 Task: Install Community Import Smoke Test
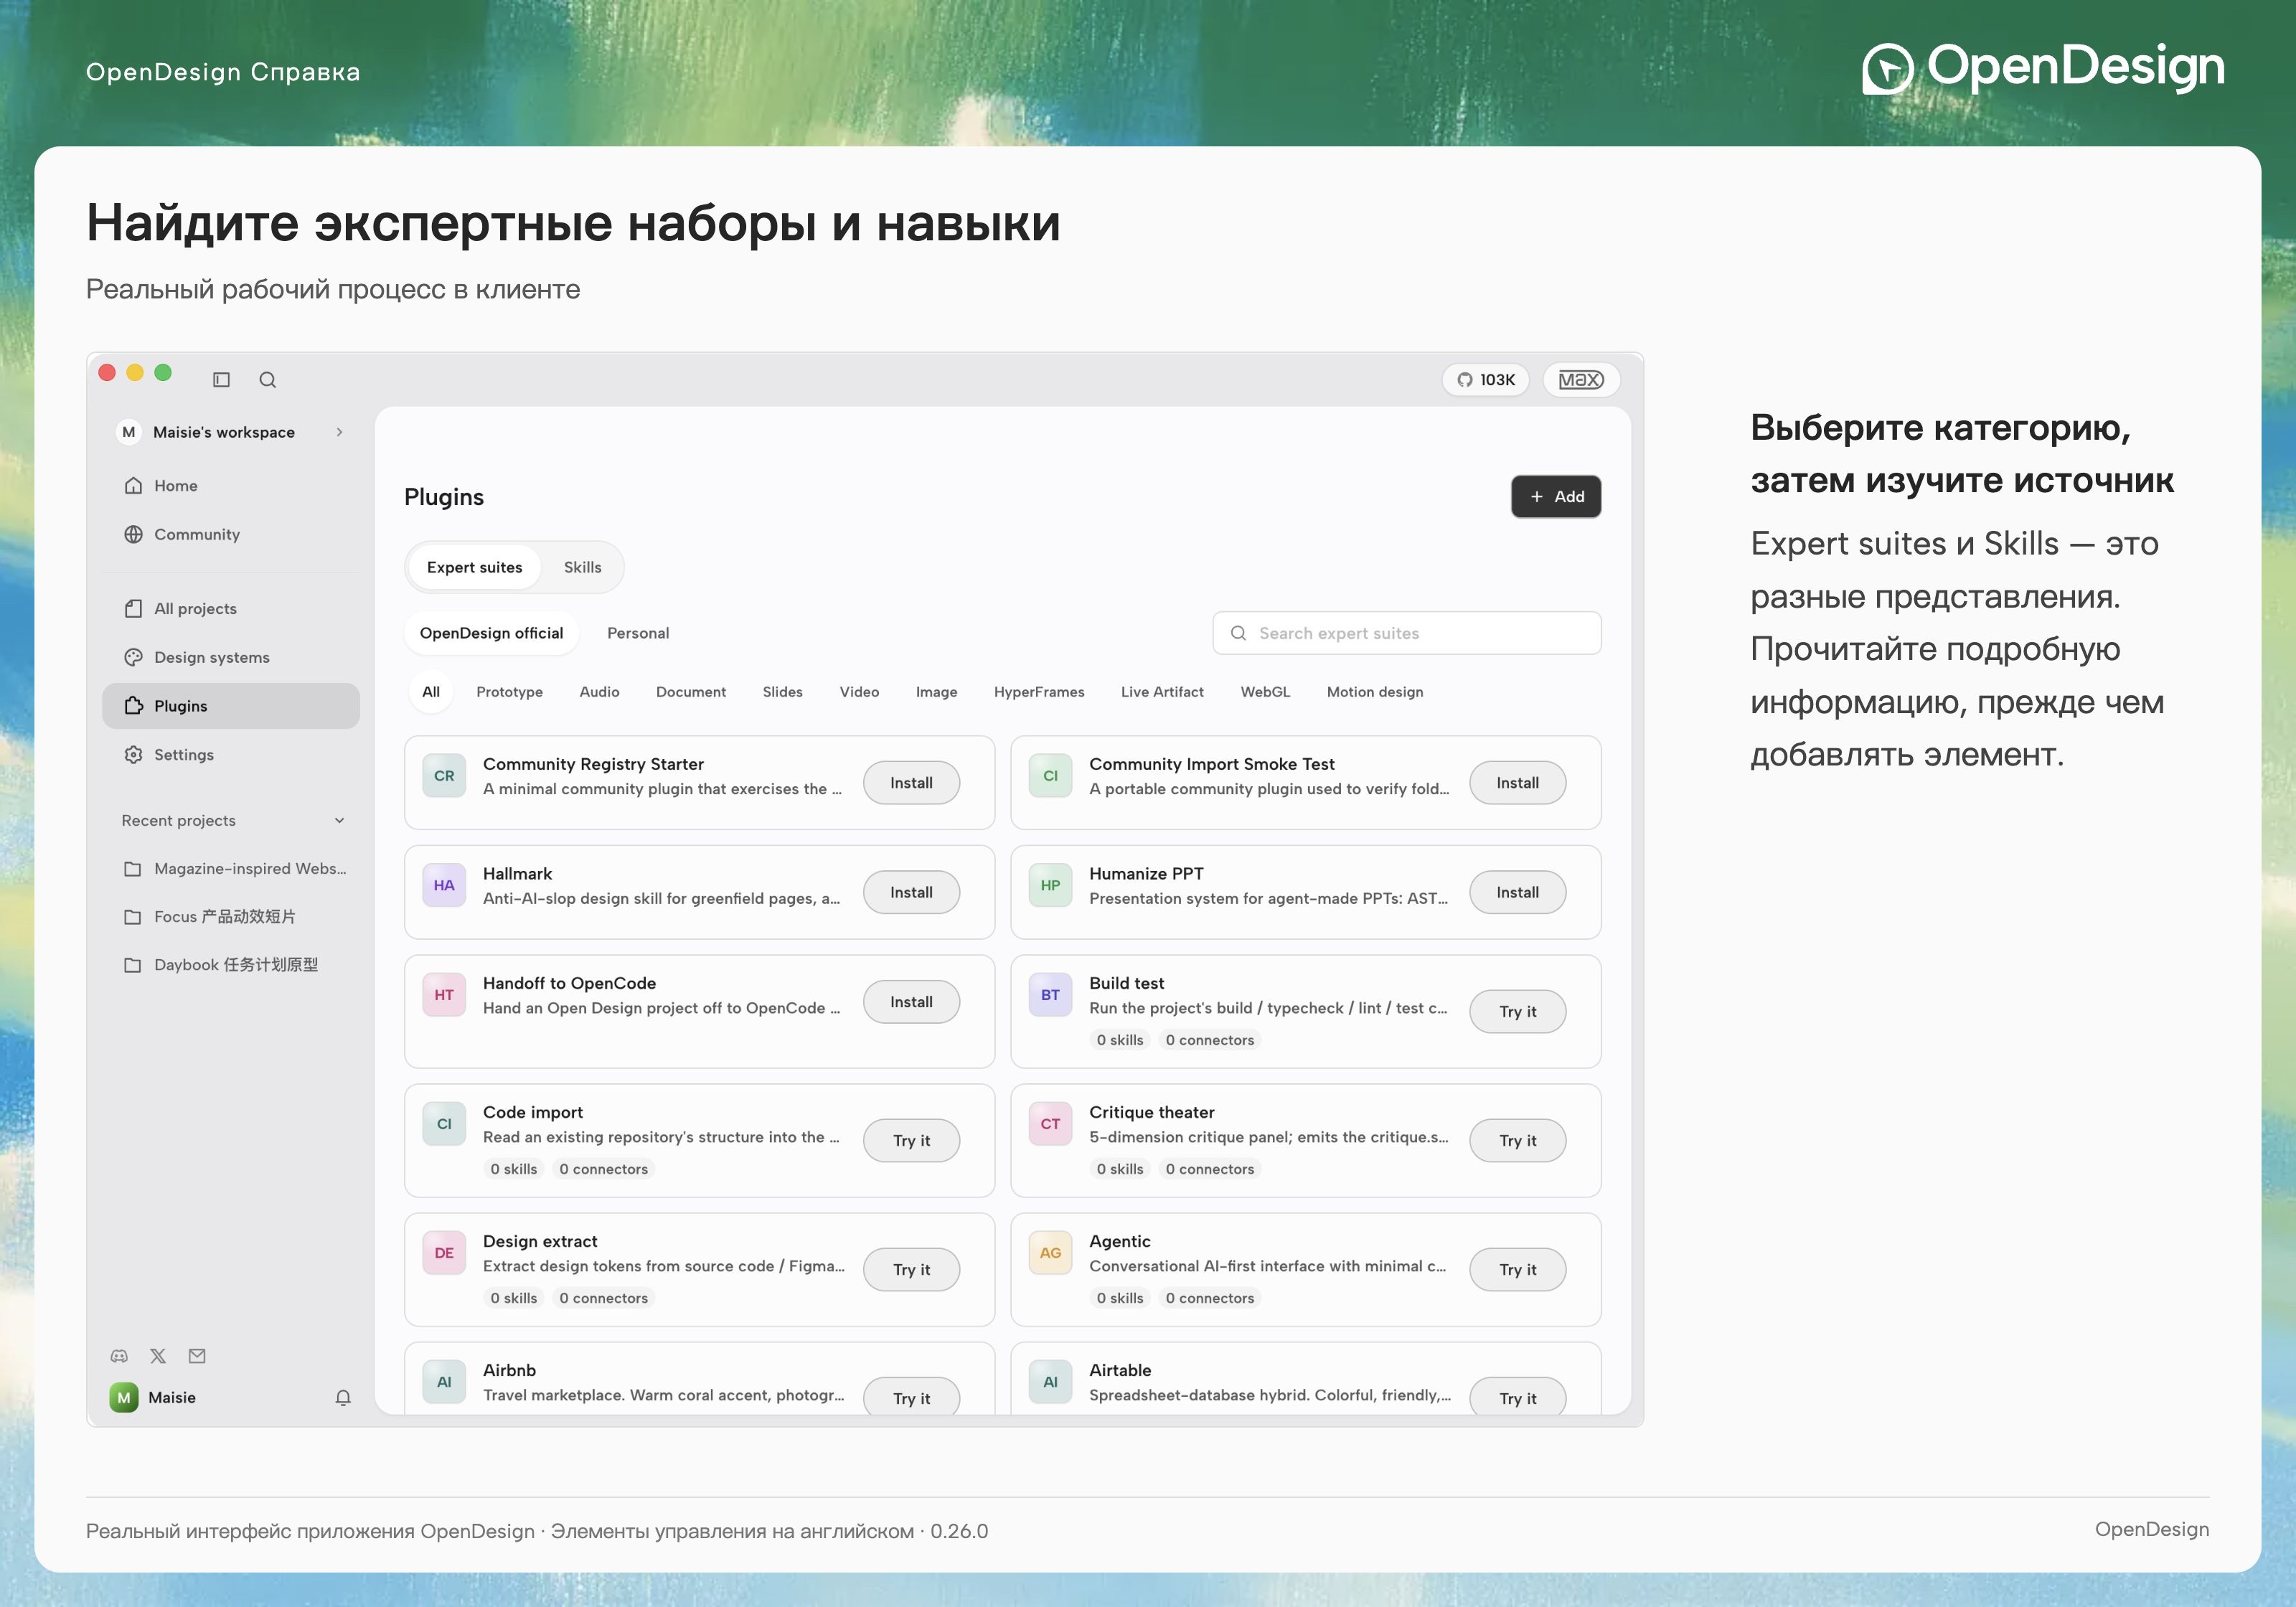tap(1517, 783)
